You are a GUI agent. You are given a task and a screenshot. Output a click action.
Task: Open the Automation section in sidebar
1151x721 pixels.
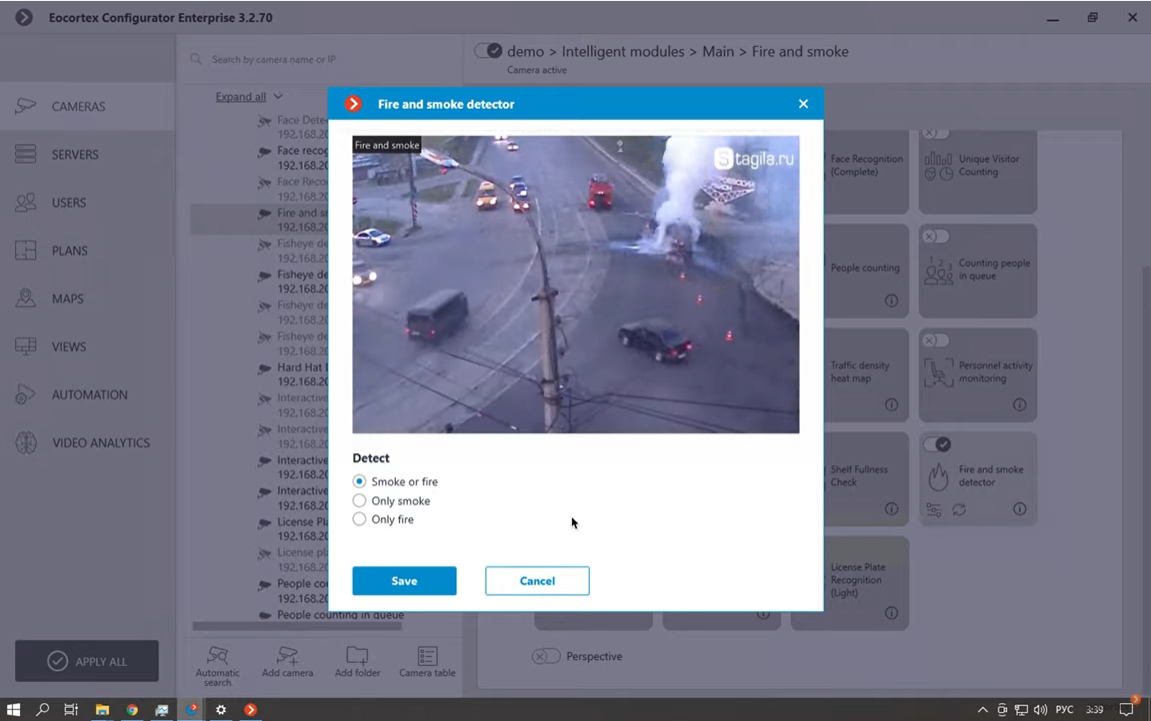pyautogui.click(x=87, y=395)
